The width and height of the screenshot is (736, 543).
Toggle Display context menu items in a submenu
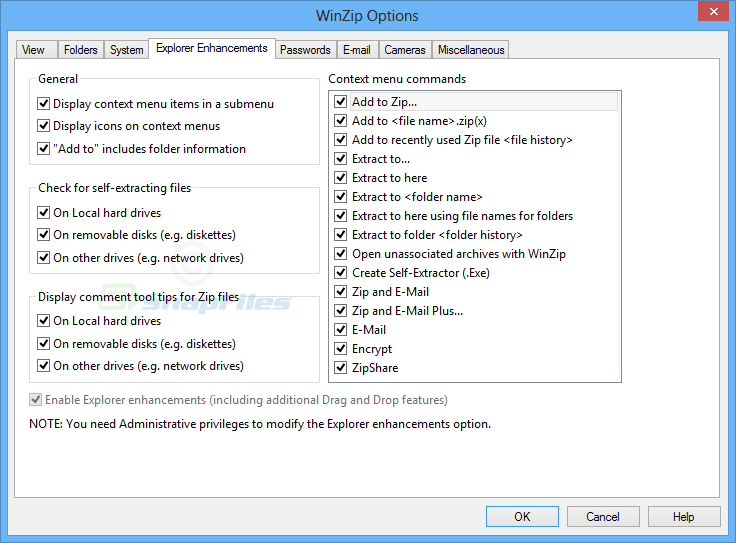tap(44, 103)
